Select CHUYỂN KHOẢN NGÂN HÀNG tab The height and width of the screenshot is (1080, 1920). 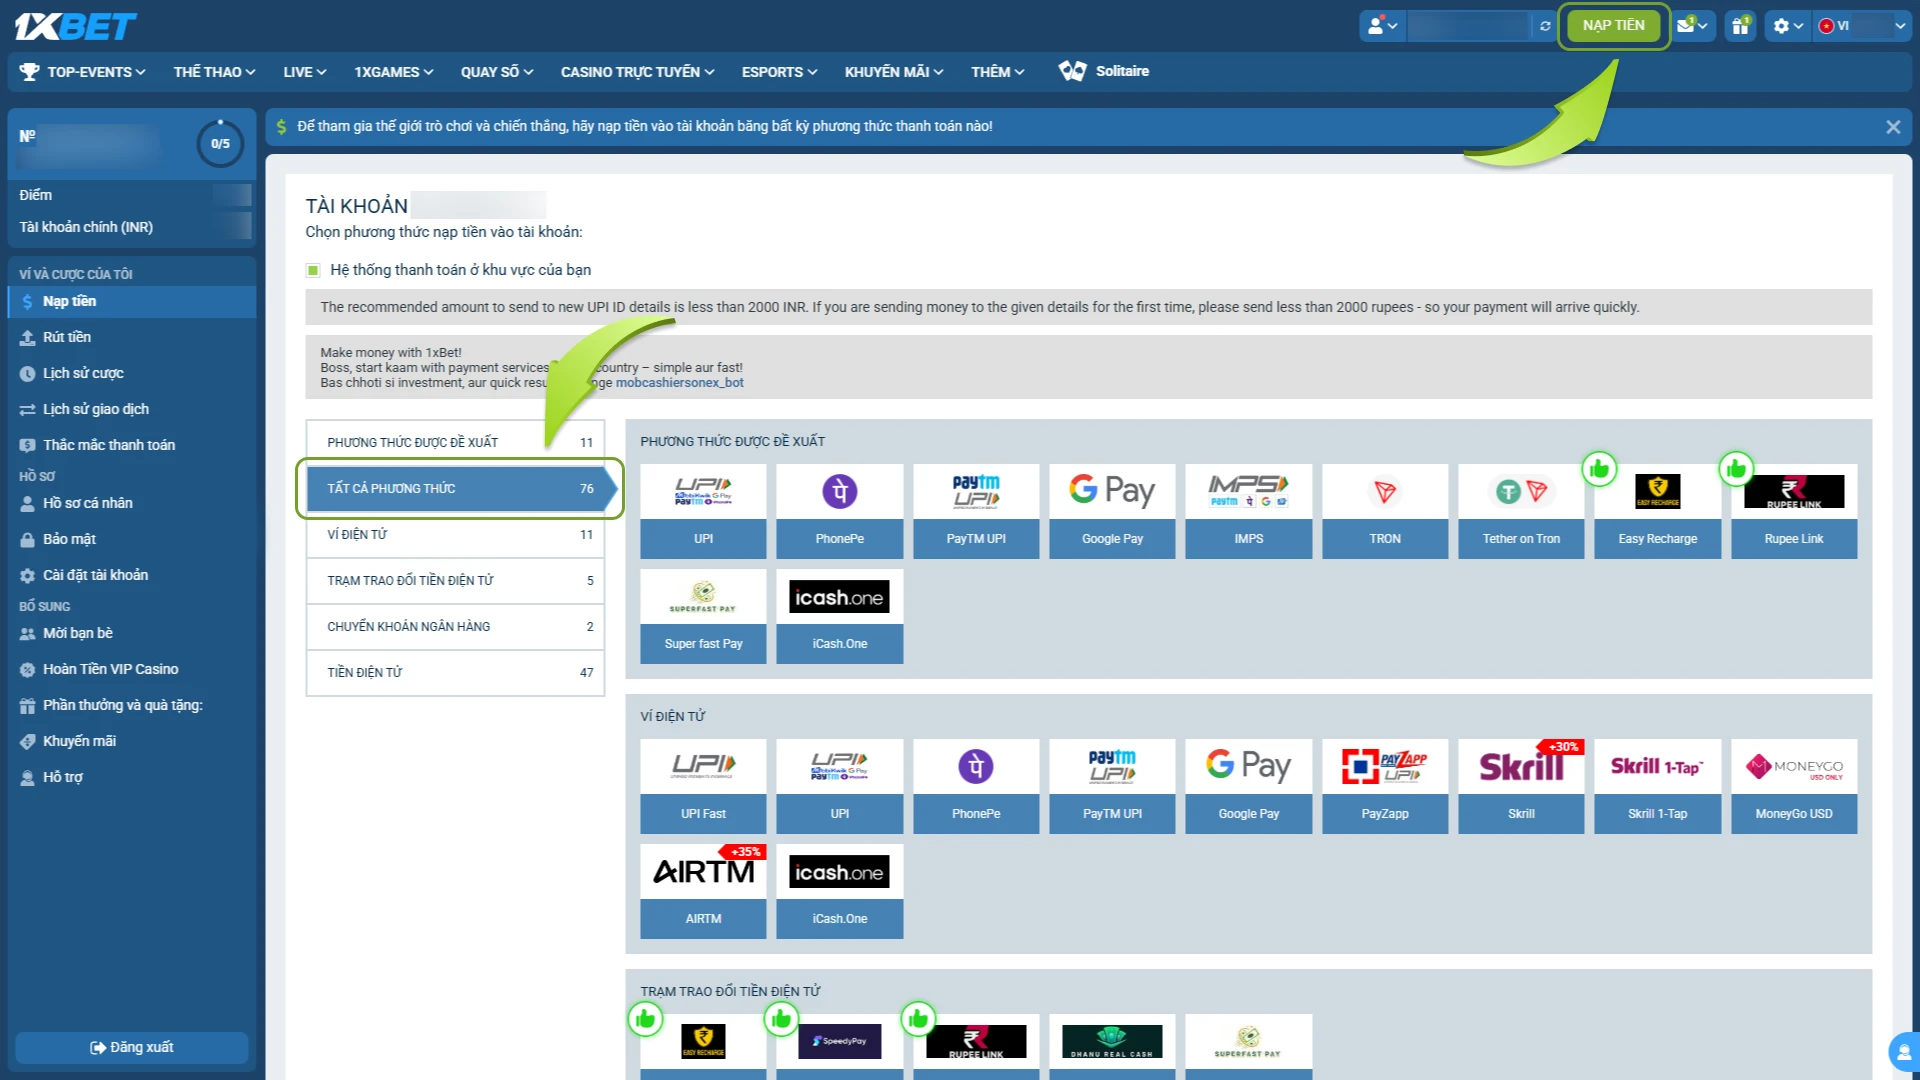pyautogui.click(x=455, y=626)
